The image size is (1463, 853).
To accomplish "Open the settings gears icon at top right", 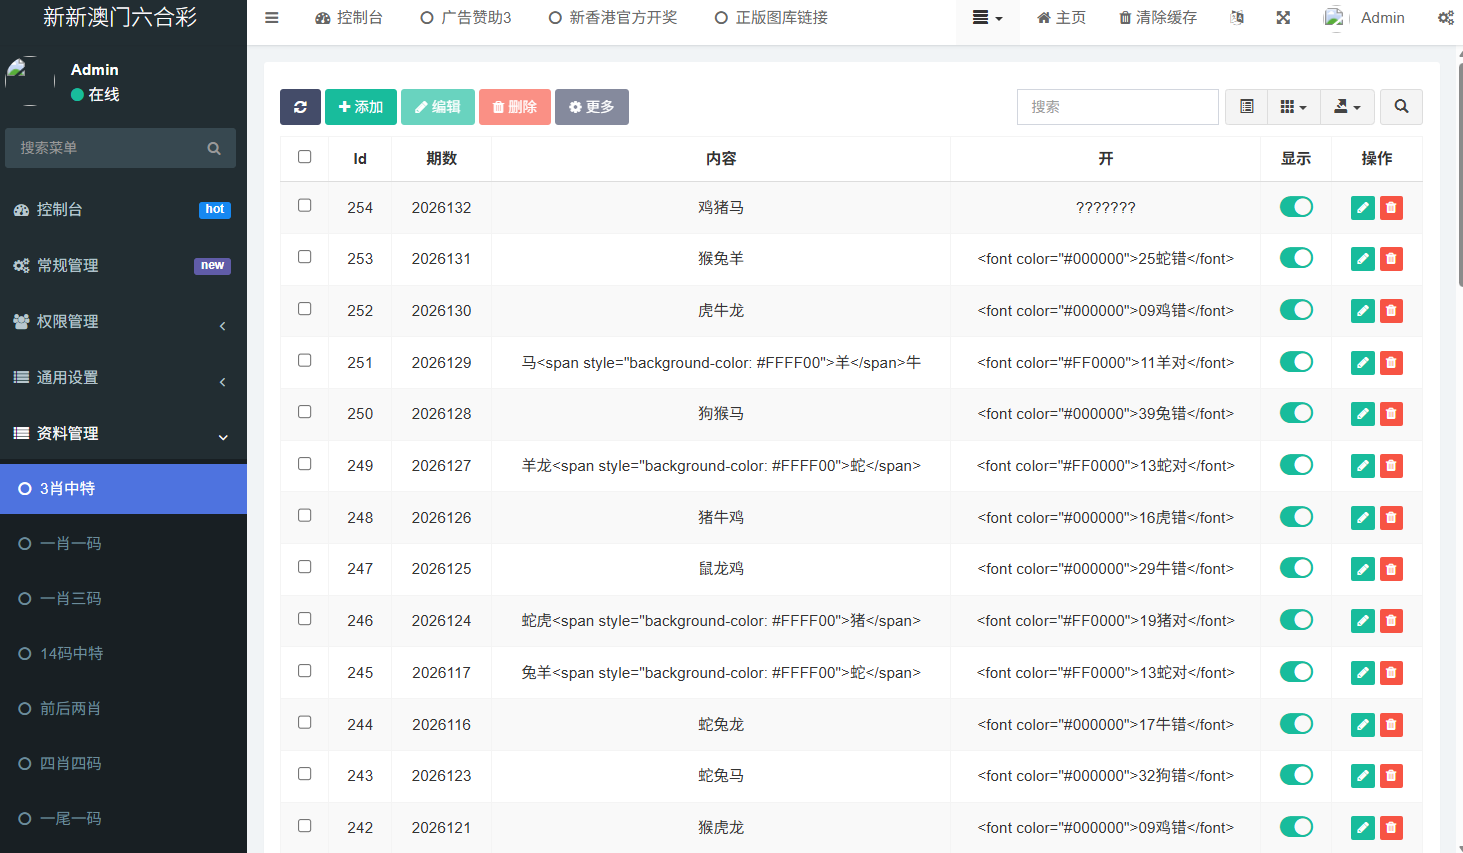I will (1446, 18).
